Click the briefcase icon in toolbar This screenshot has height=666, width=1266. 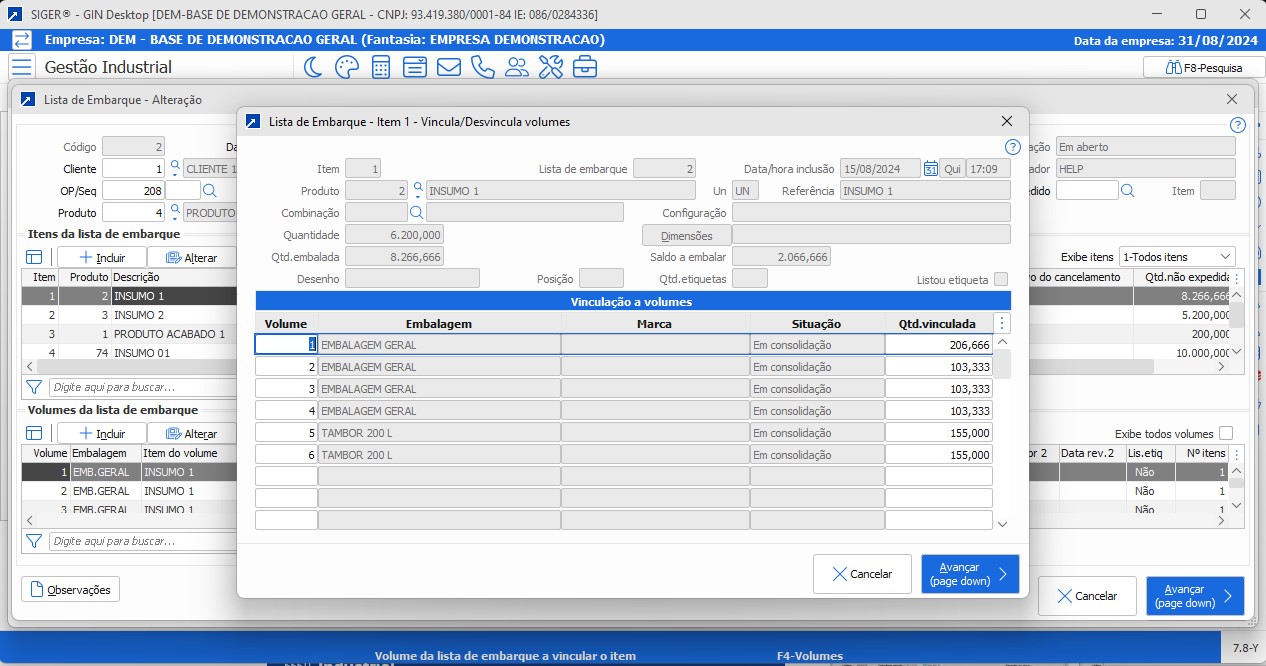tap(585, 67)
